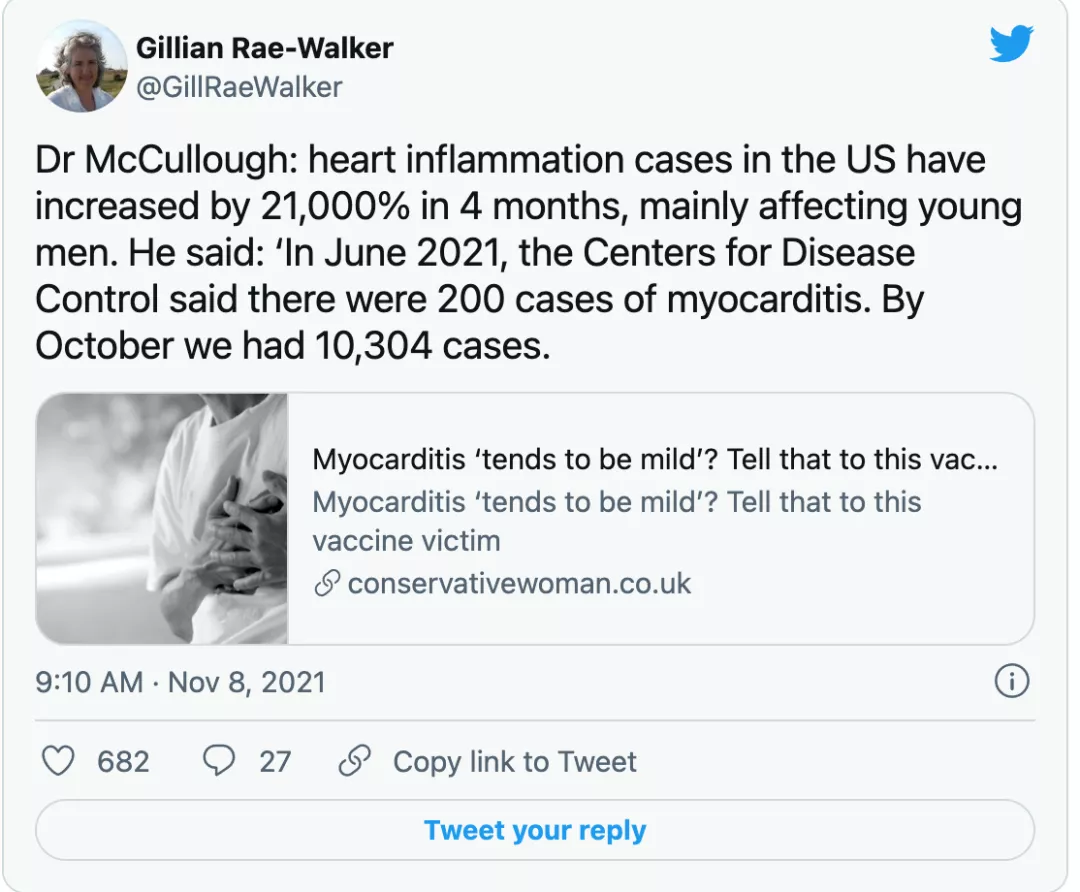This screenshot has height=892, width=1080.
Task: Select the Copy link to Tweet text
Action: pos(514,762)
